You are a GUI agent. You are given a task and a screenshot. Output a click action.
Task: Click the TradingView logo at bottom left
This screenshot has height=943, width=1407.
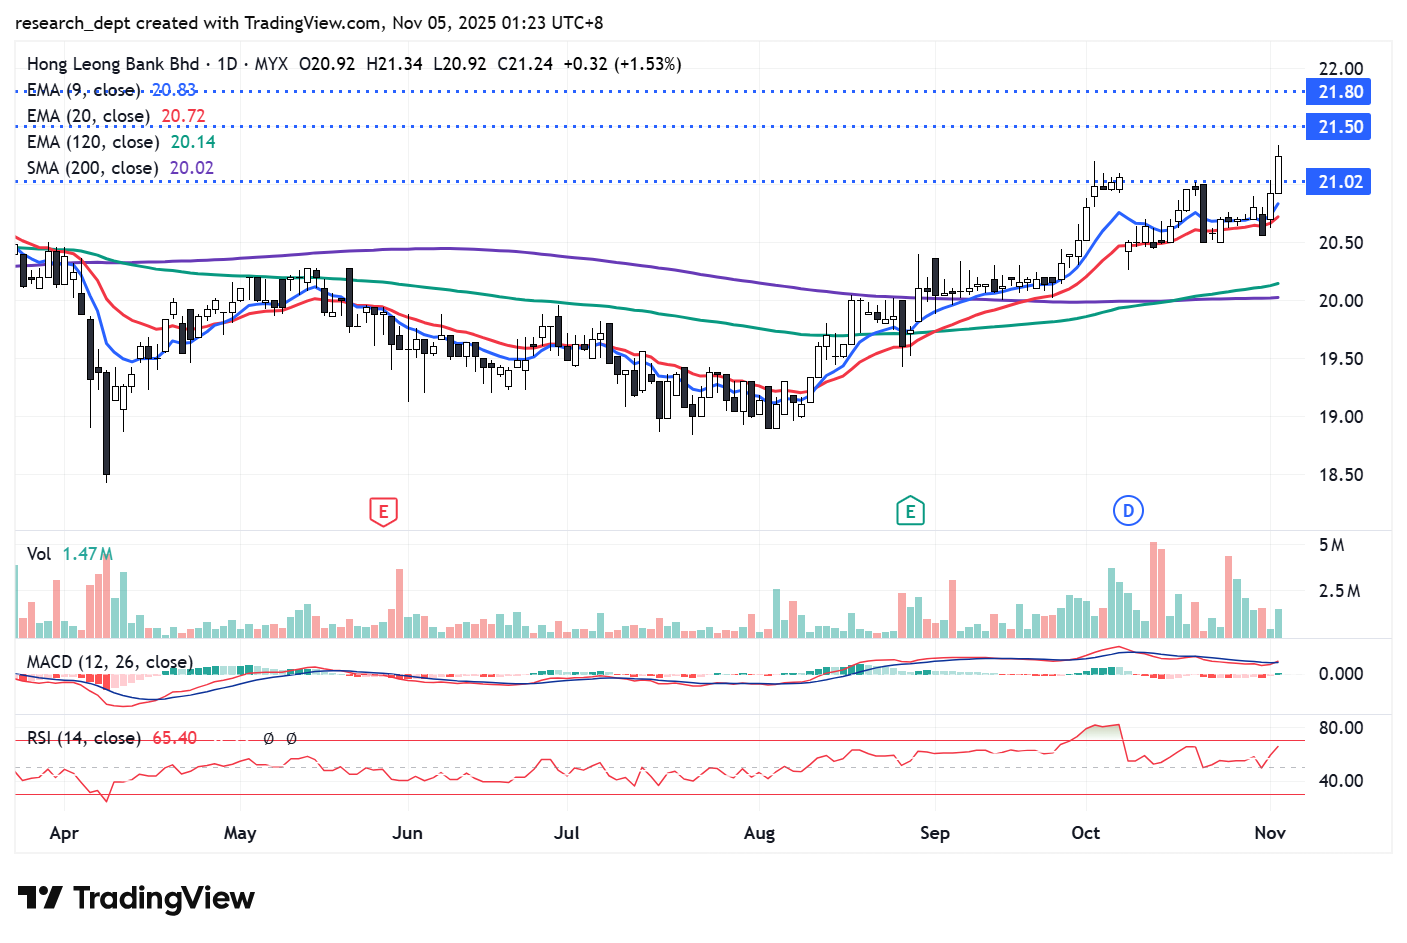pos(136,898)
